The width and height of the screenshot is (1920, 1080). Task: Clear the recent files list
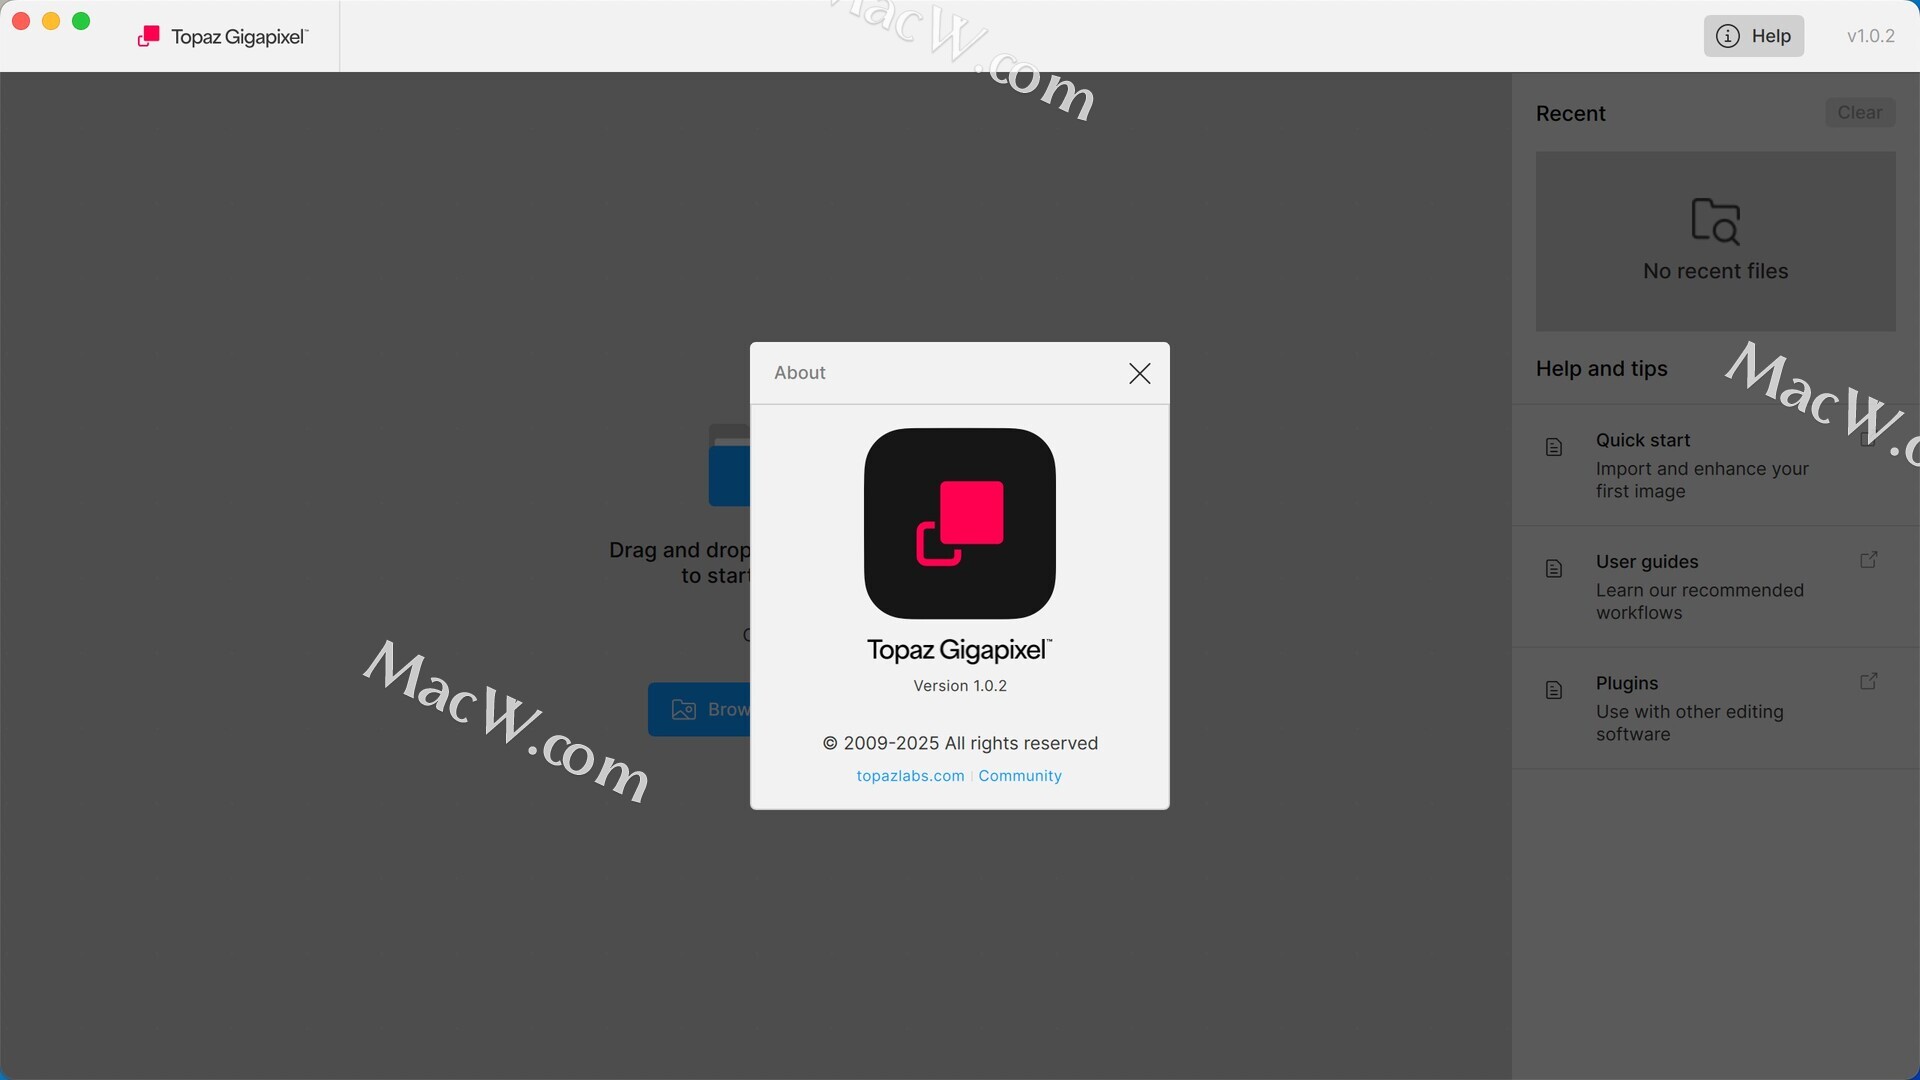(1859, 113)
